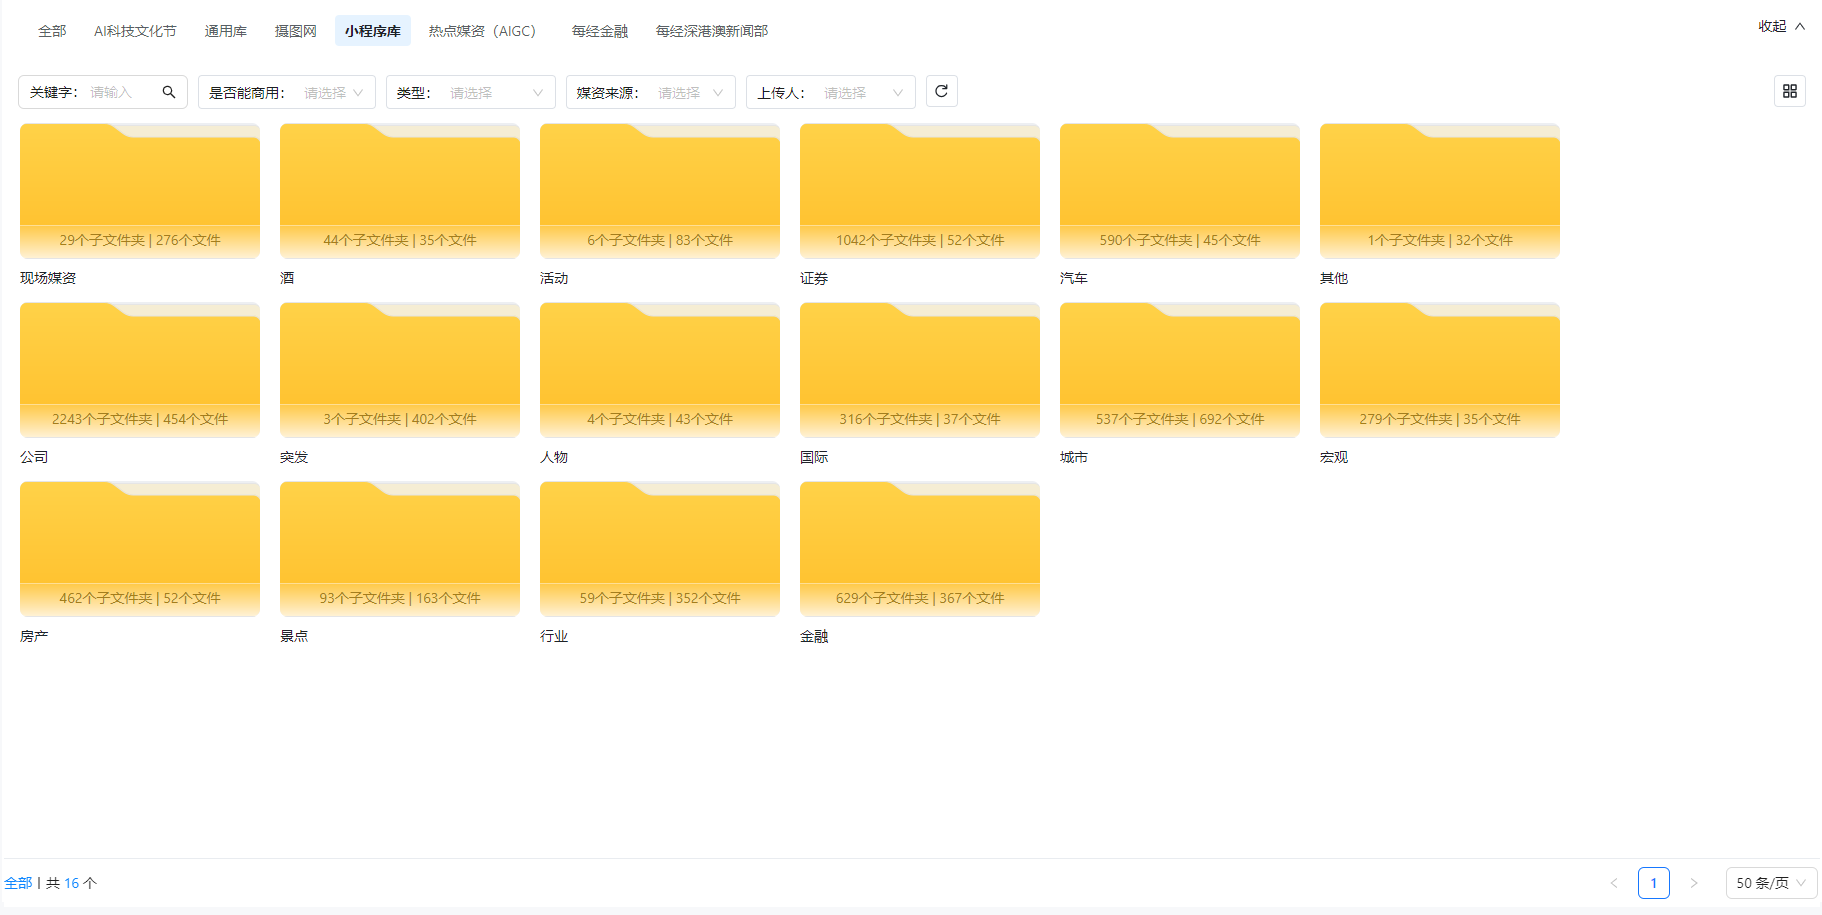Open the 景点 folder
This screenshot has height=915, width=1822.
point(400,549)
